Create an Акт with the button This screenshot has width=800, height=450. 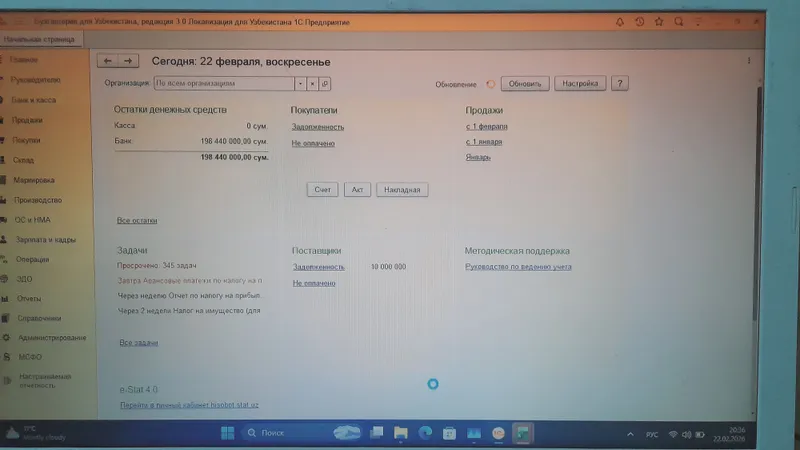(x=357, y=190)
